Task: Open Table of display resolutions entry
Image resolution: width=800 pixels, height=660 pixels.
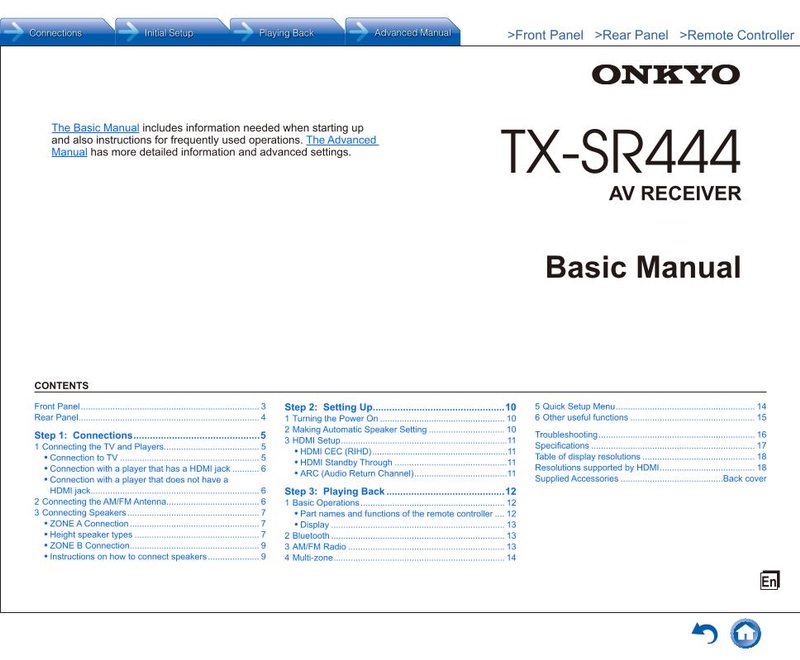Action: pyautogui.click(x=651, y=456)
